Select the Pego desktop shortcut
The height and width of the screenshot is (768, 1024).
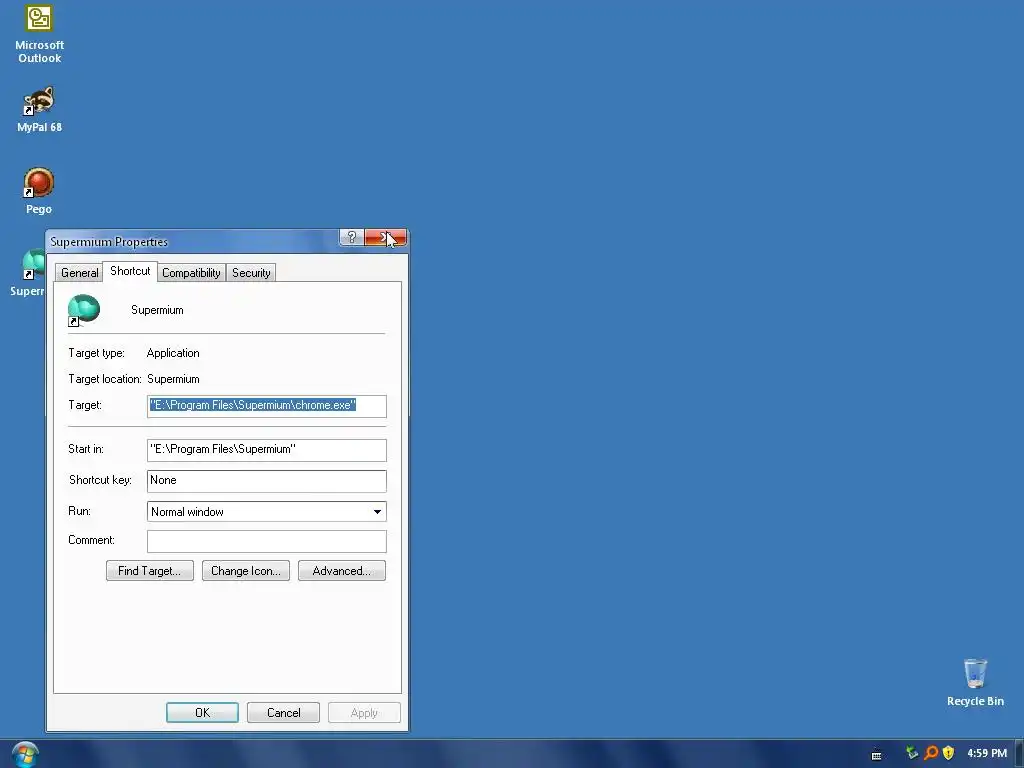tap(39, 191)
